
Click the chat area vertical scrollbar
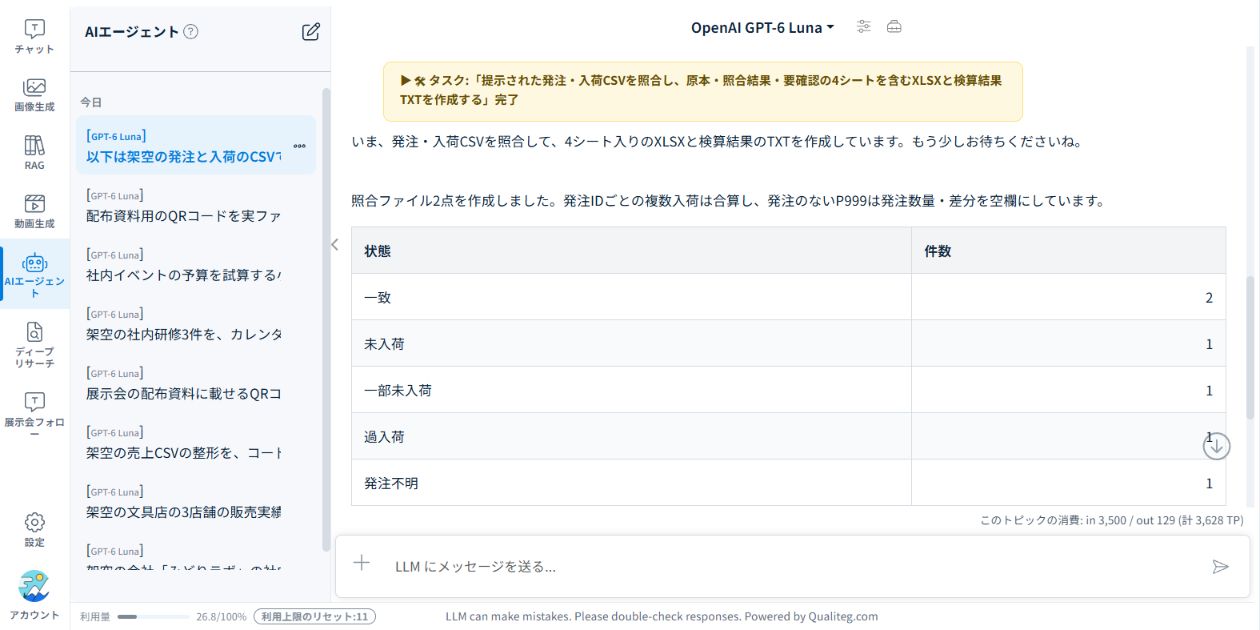click(1250, 348)
